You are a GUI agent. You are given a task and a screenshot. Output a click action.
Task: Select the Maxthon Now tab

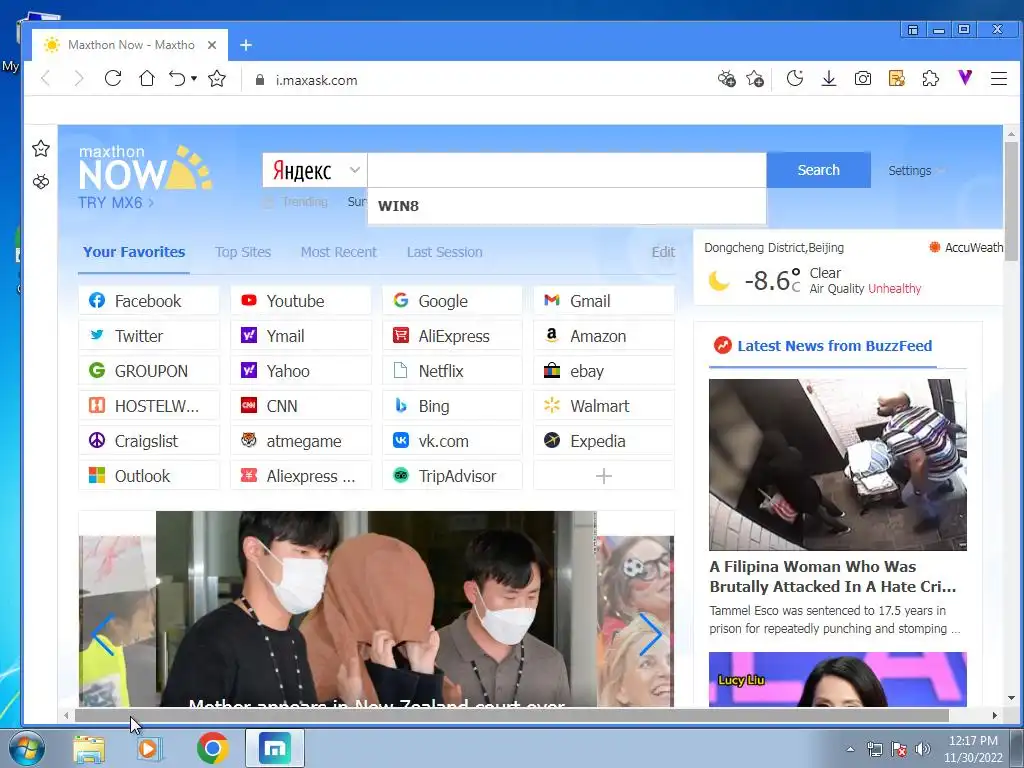pyautogui.click(x=131, y=45)
